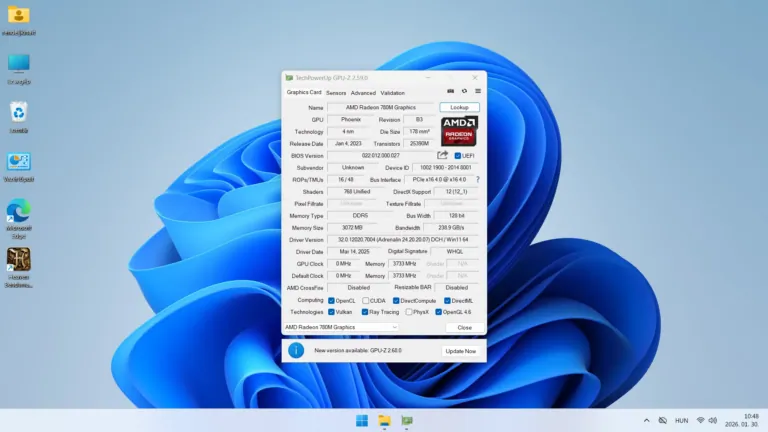
Task: Click the HUN language indicator
Action: (681, 421)
